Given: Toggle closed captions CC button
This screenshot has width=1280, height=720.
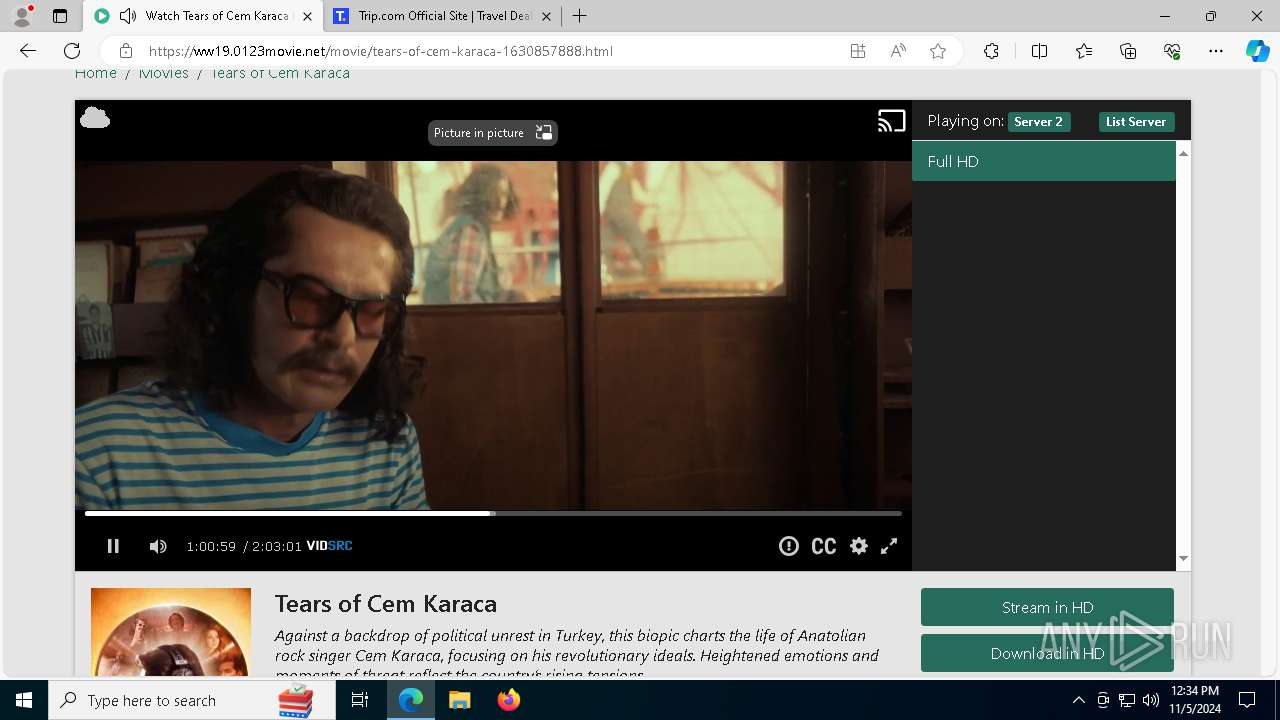Looking at the screenshot, I should [824, 546].
